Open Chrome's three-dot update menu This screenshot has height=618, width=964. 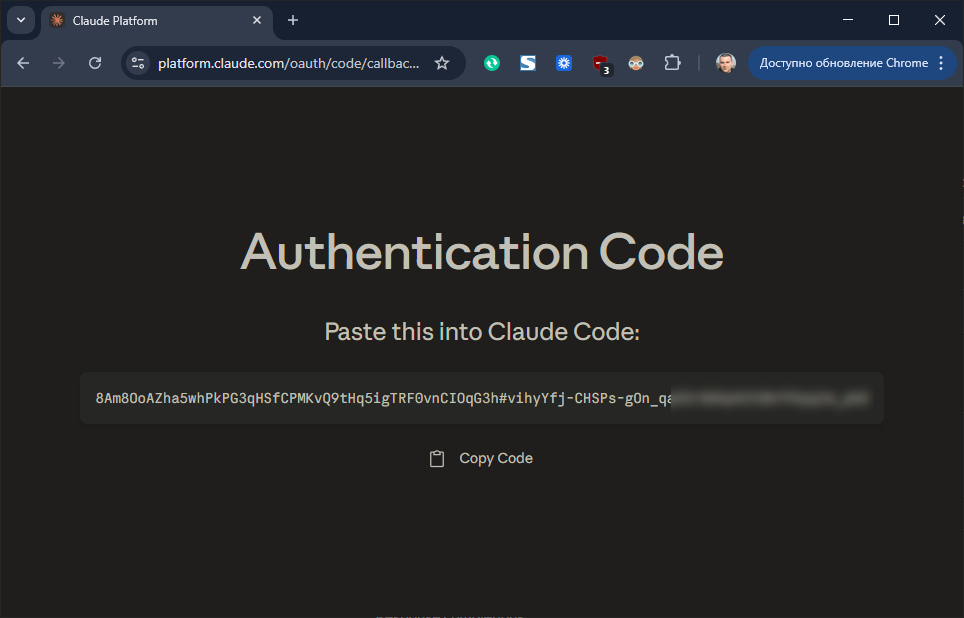941,62
